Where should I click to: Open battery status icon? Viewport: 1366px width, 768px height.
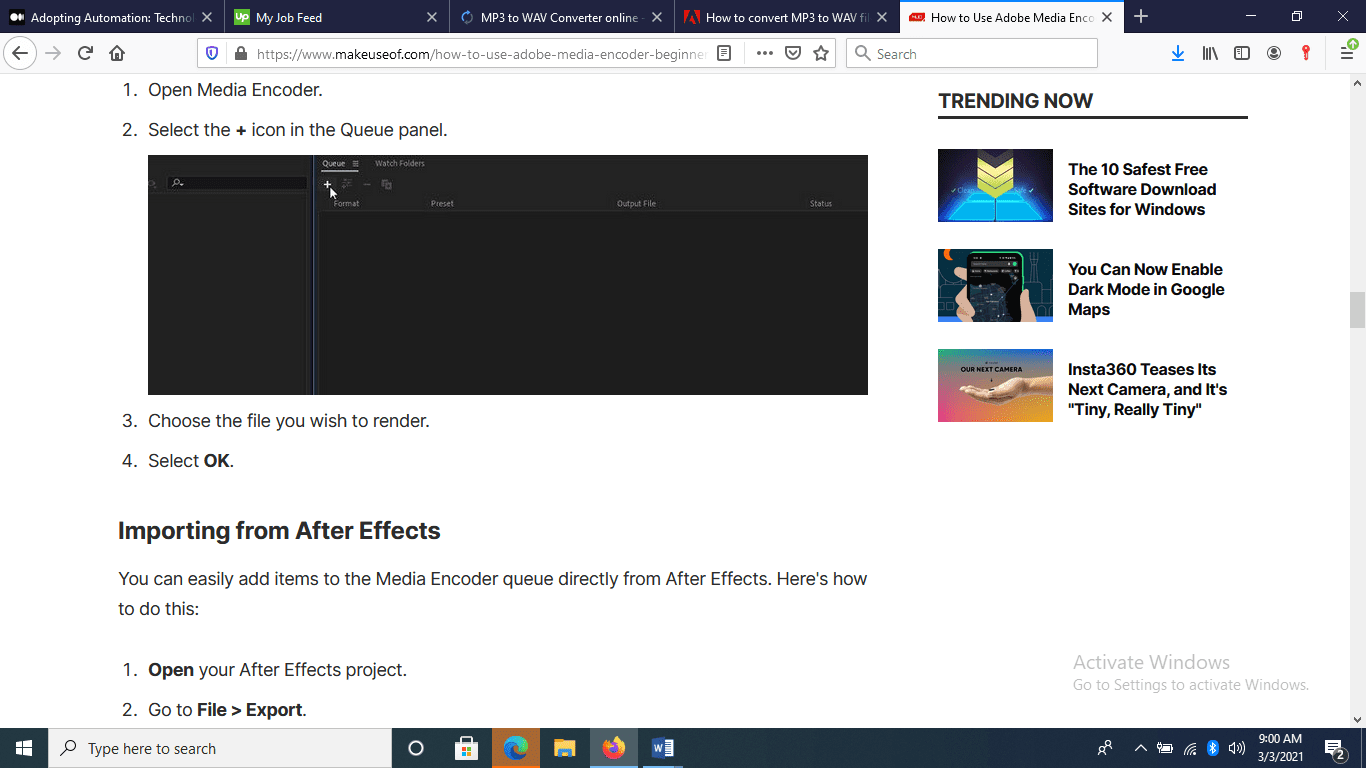point(1165,748)
